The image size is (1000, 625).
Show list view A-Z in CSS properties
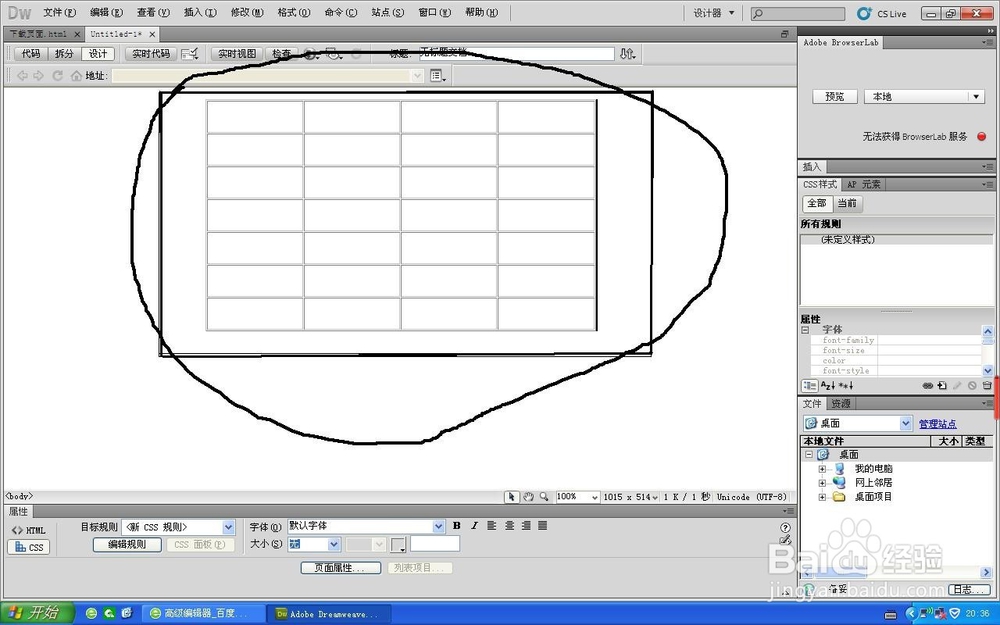coord(827,386)
